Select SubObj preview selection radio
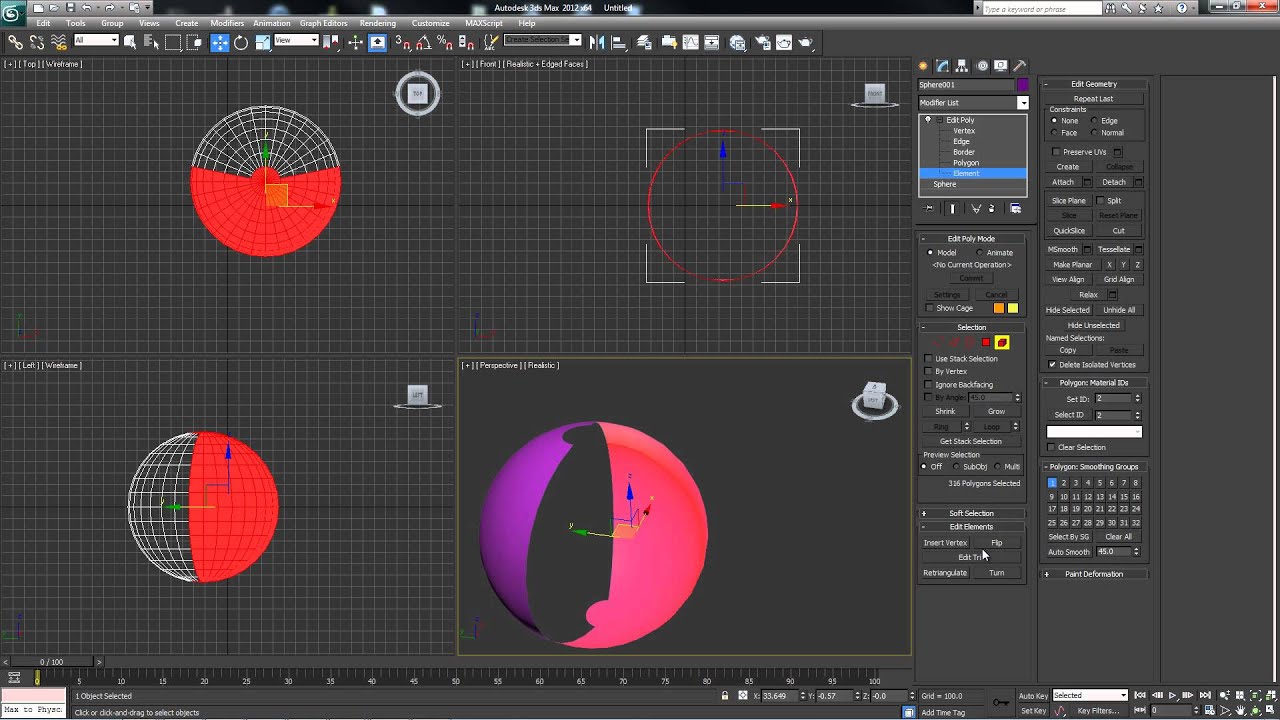The height and width of the screenshot is (720, 1280). click(x=955, y=467)
